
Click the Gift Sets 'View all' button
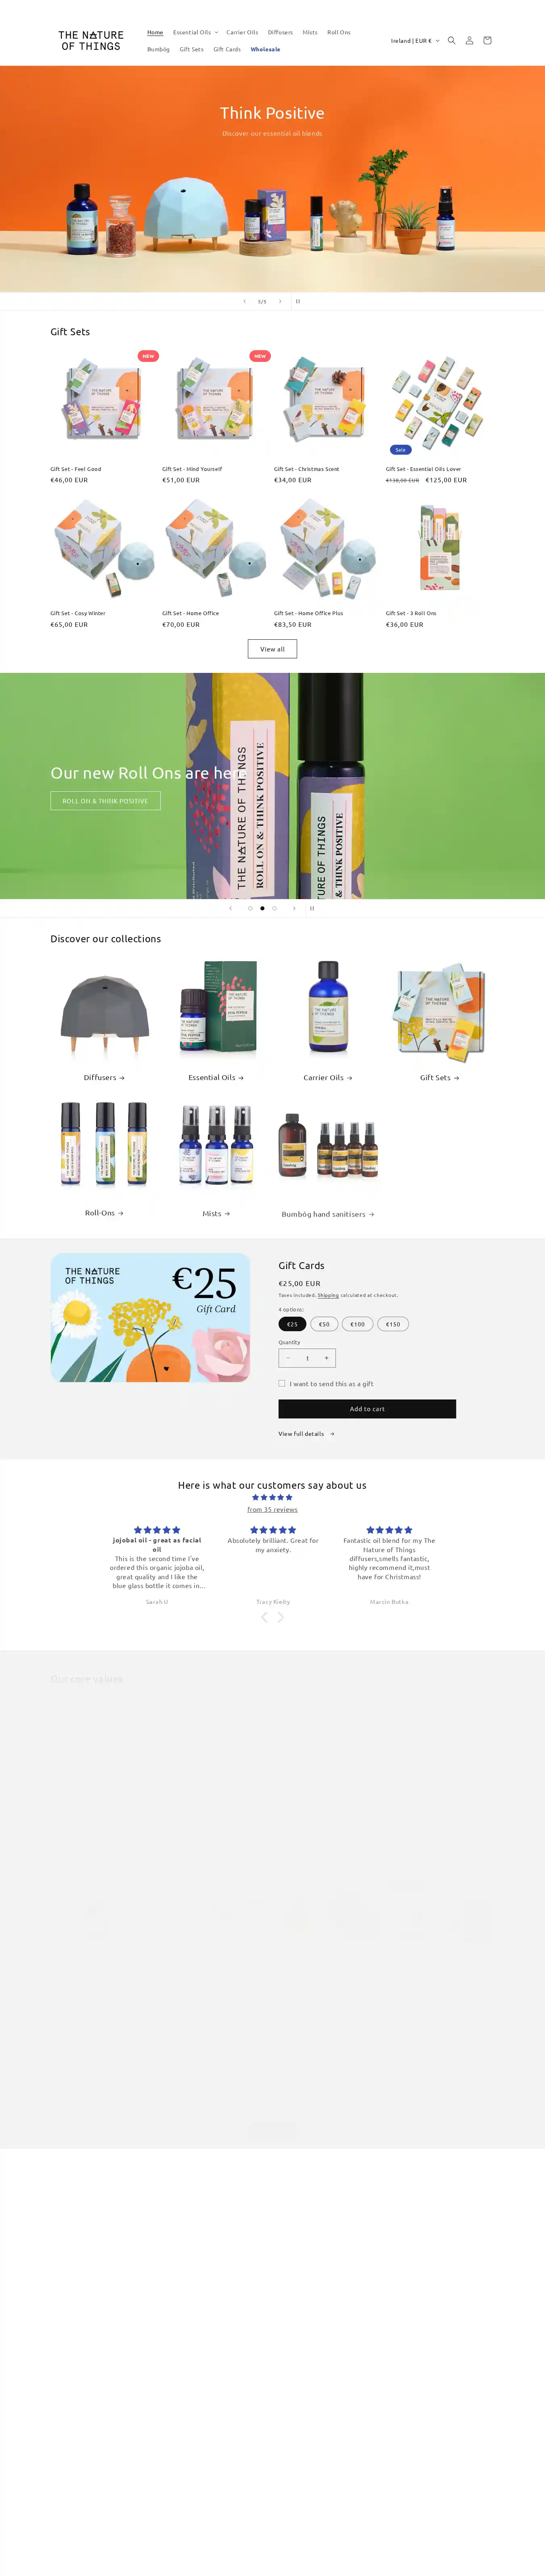(272, 649)
